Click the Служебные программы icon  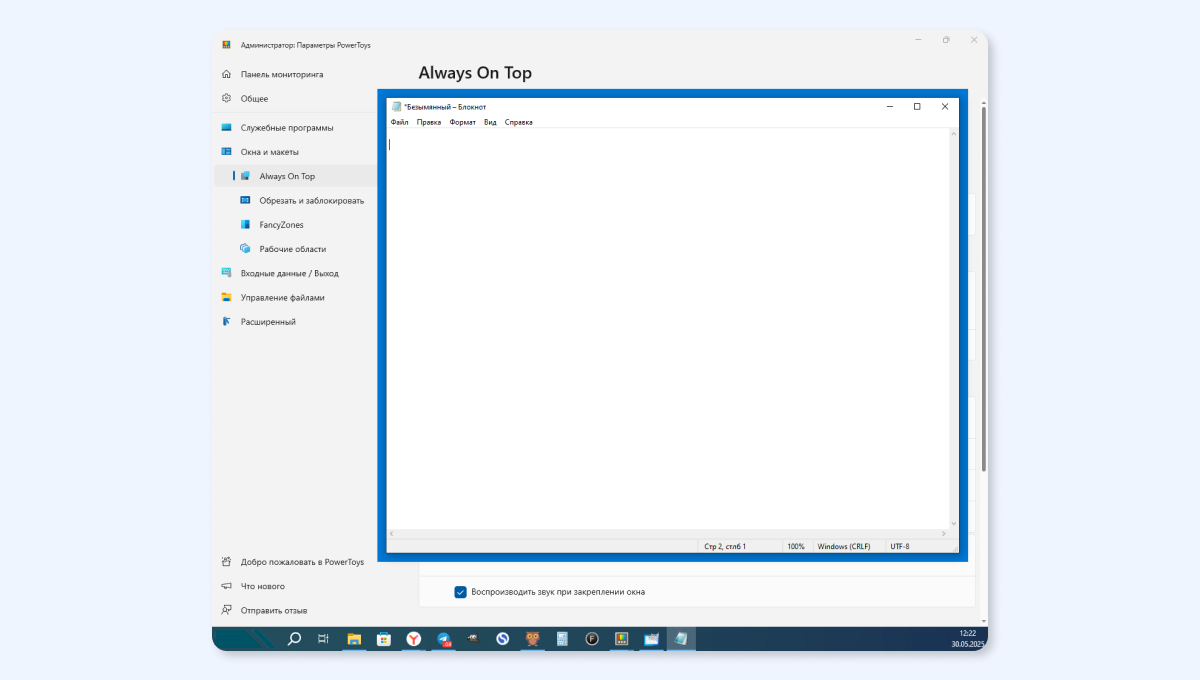pyautogui.click(x=227, y=128)
